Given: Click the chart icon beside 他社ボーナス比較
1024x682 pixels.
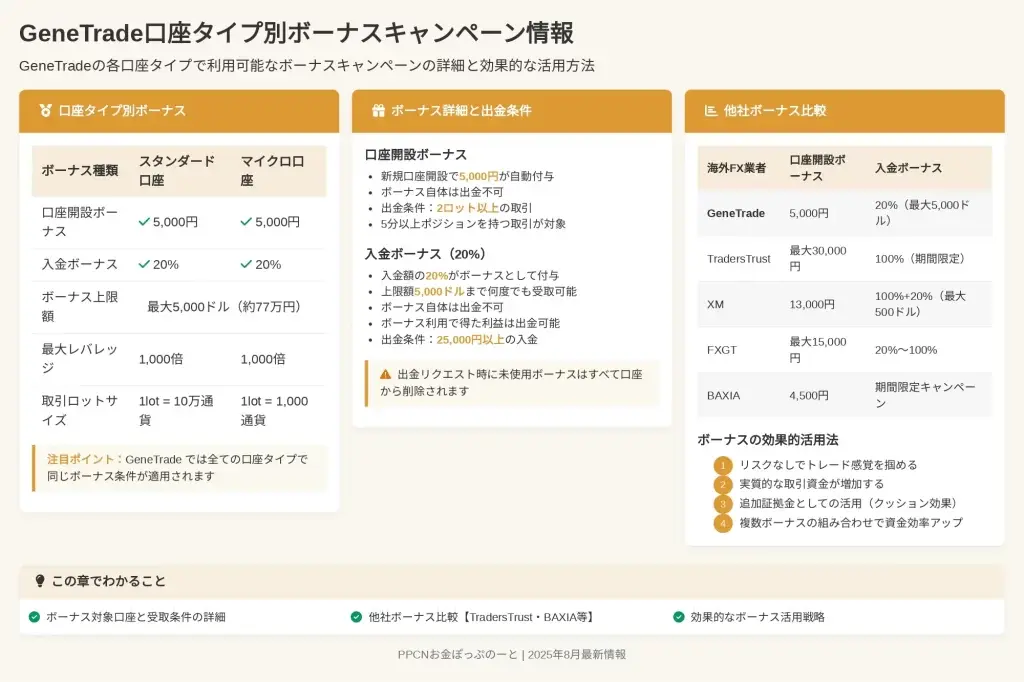Looking at the screenshot, I should [711, 111].
